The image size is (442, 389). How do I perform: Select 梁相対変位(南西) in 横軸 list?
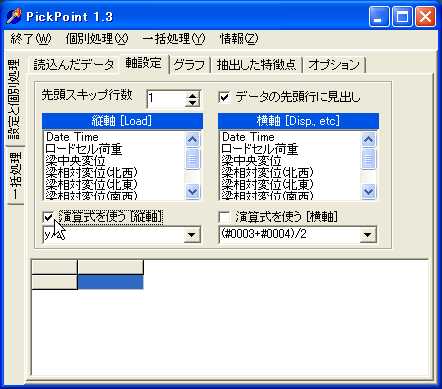click(267, 195)
